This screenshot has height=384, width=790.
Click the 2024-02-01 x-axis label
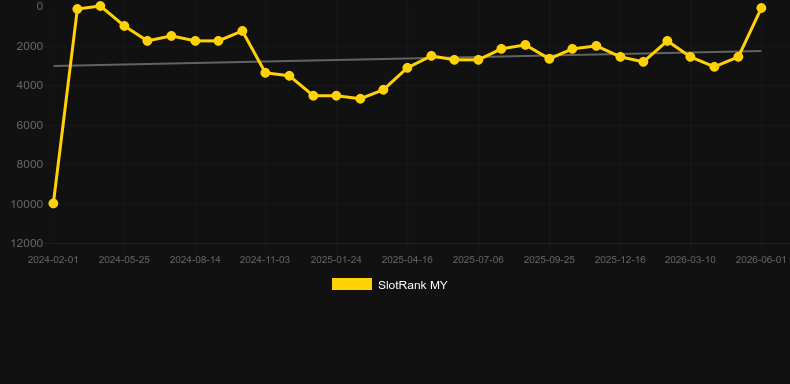53,260
